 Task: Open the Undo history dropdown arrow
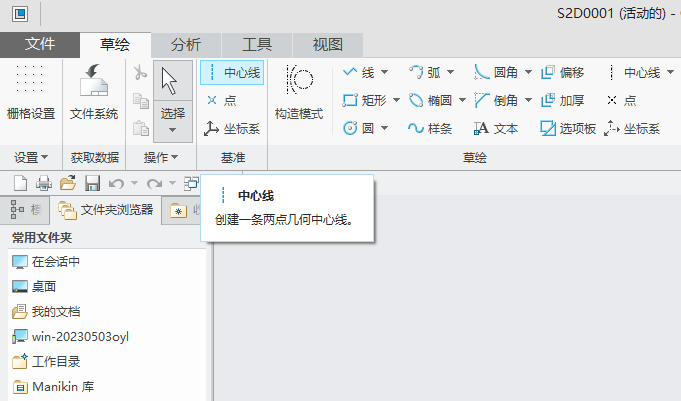[x=135, y=183]
